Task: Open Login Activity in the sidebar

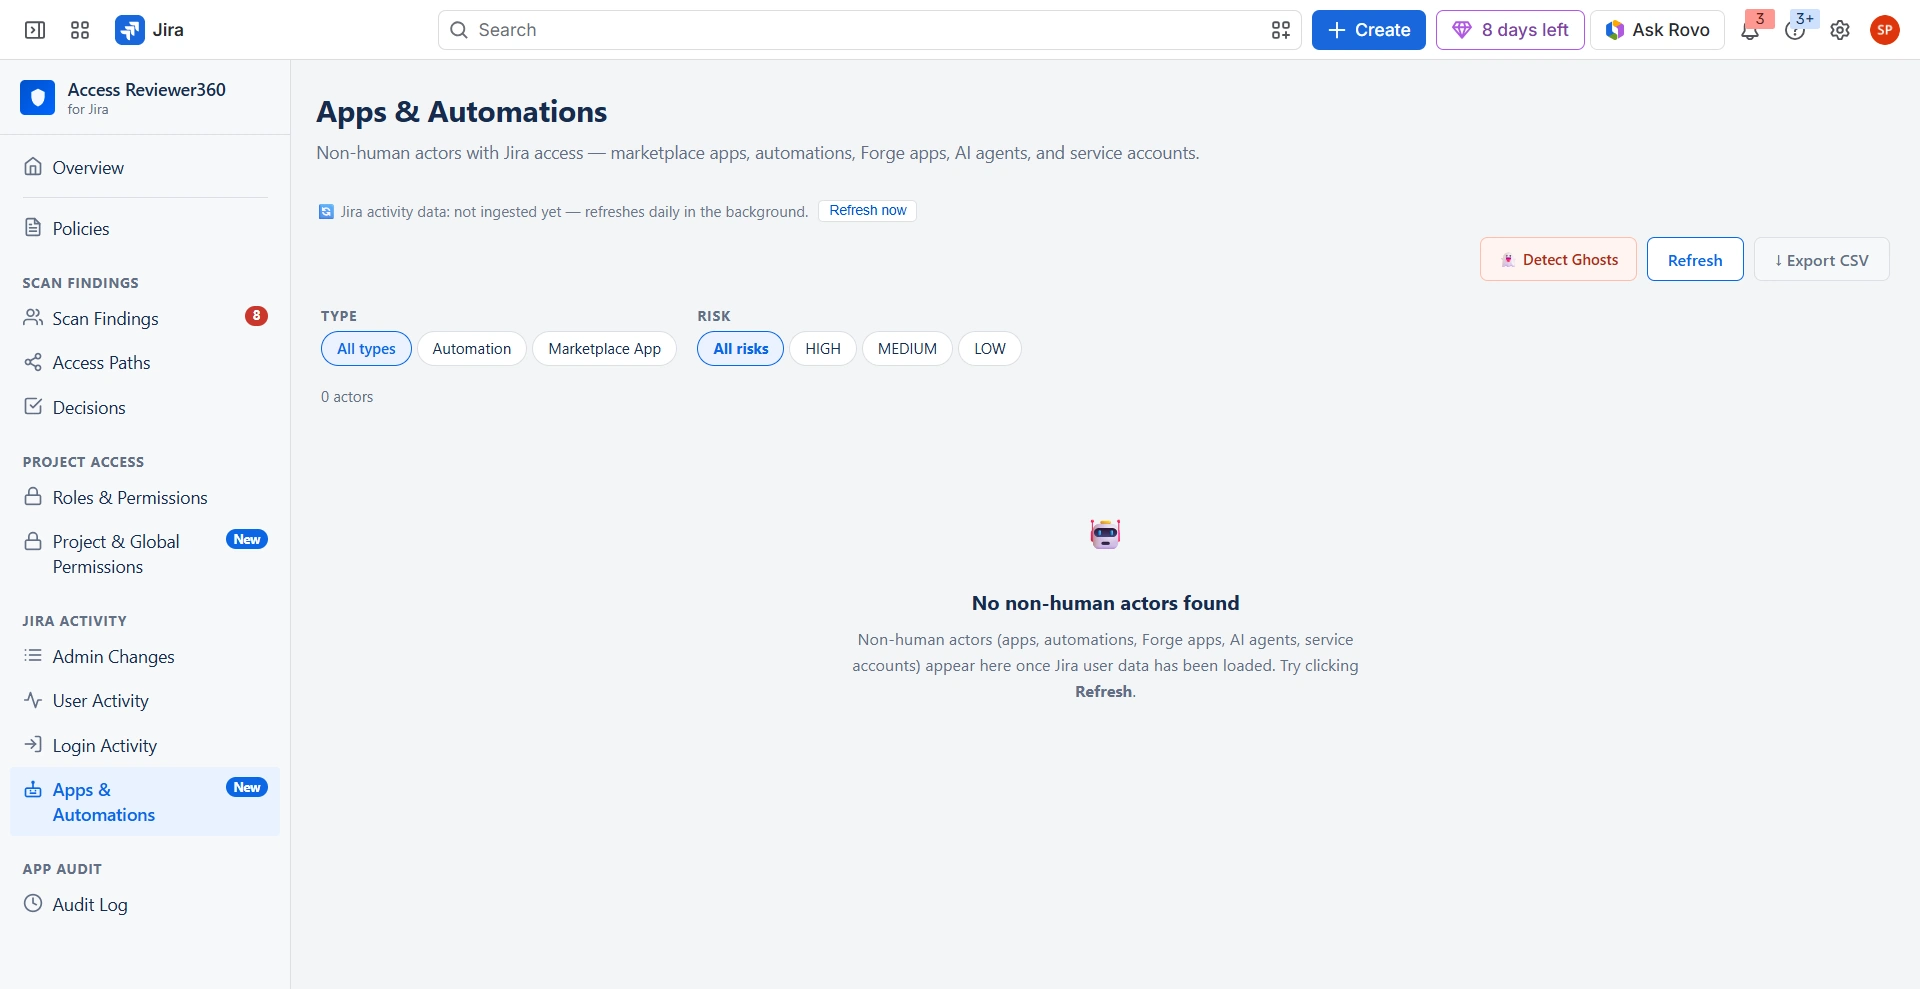Action: point(145,745)
